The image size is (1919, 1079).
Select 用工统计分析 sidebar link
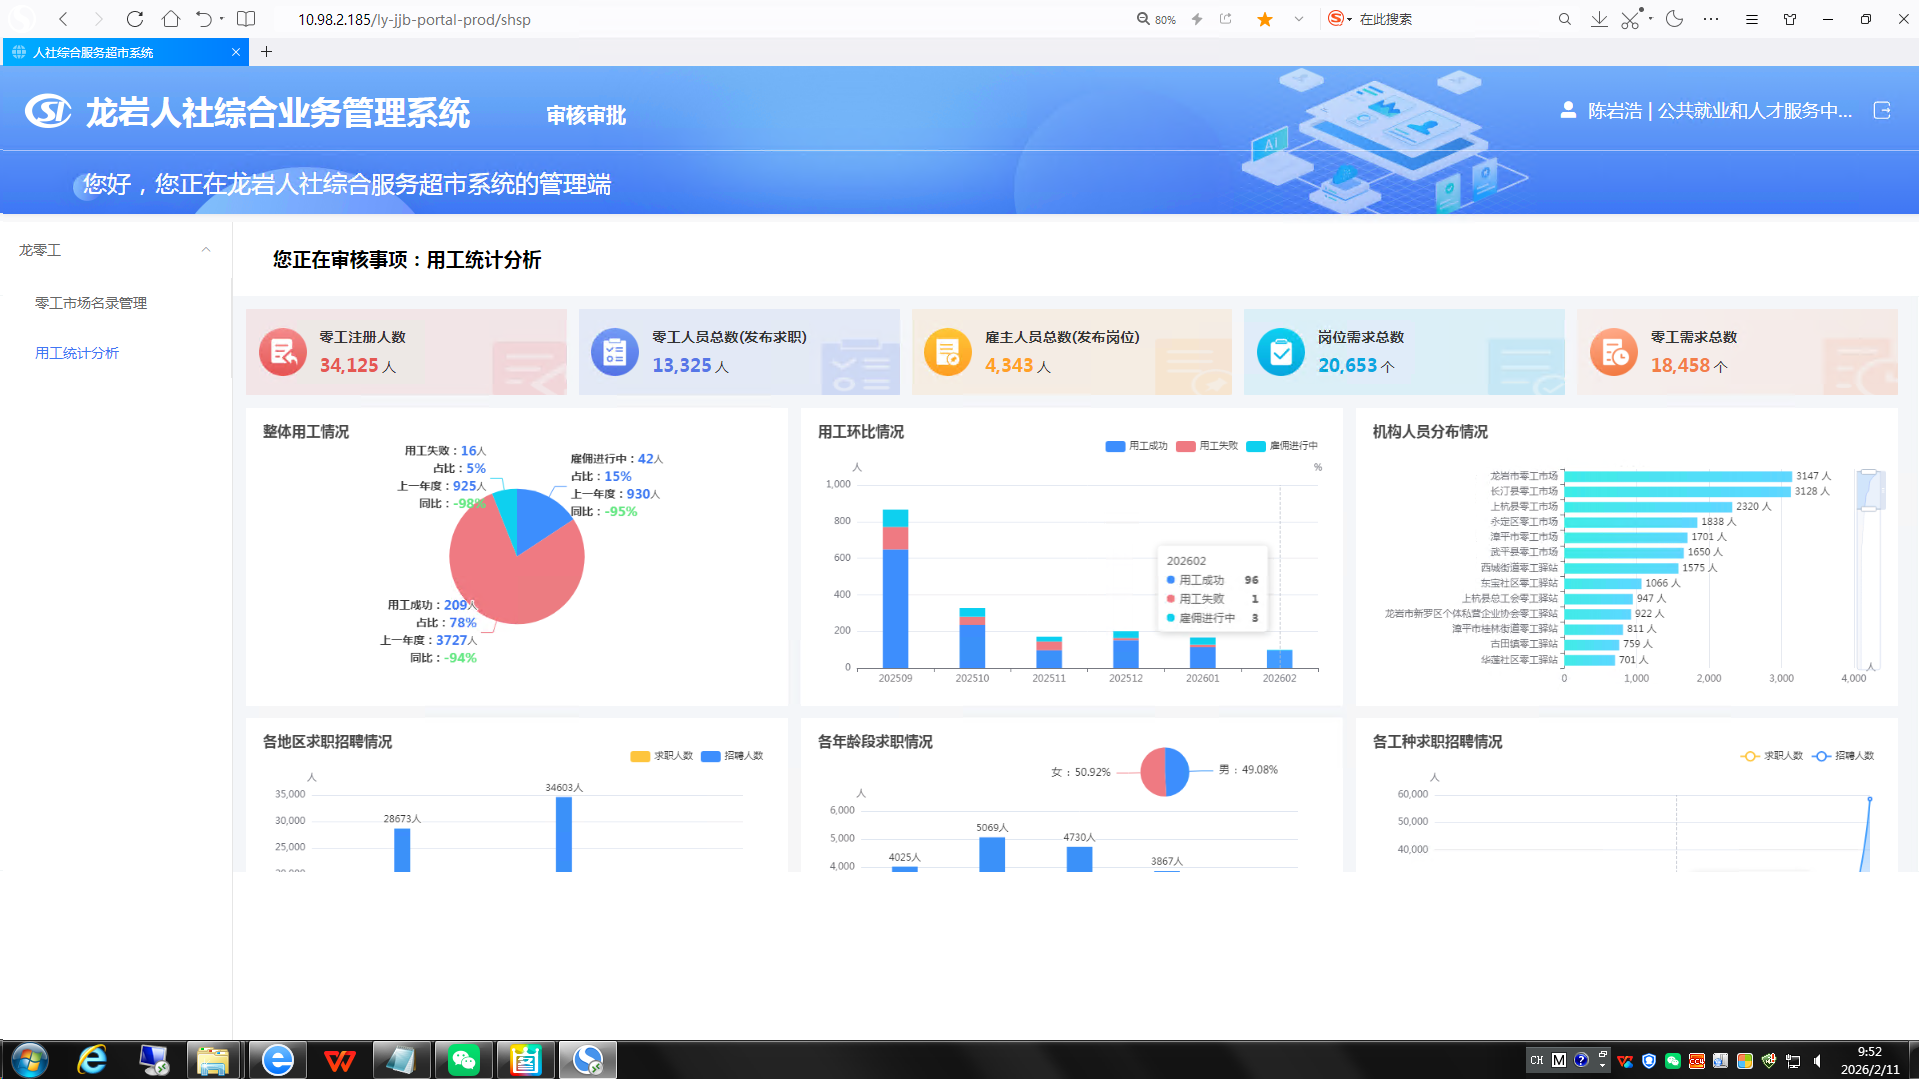click(x=77, y=353)
